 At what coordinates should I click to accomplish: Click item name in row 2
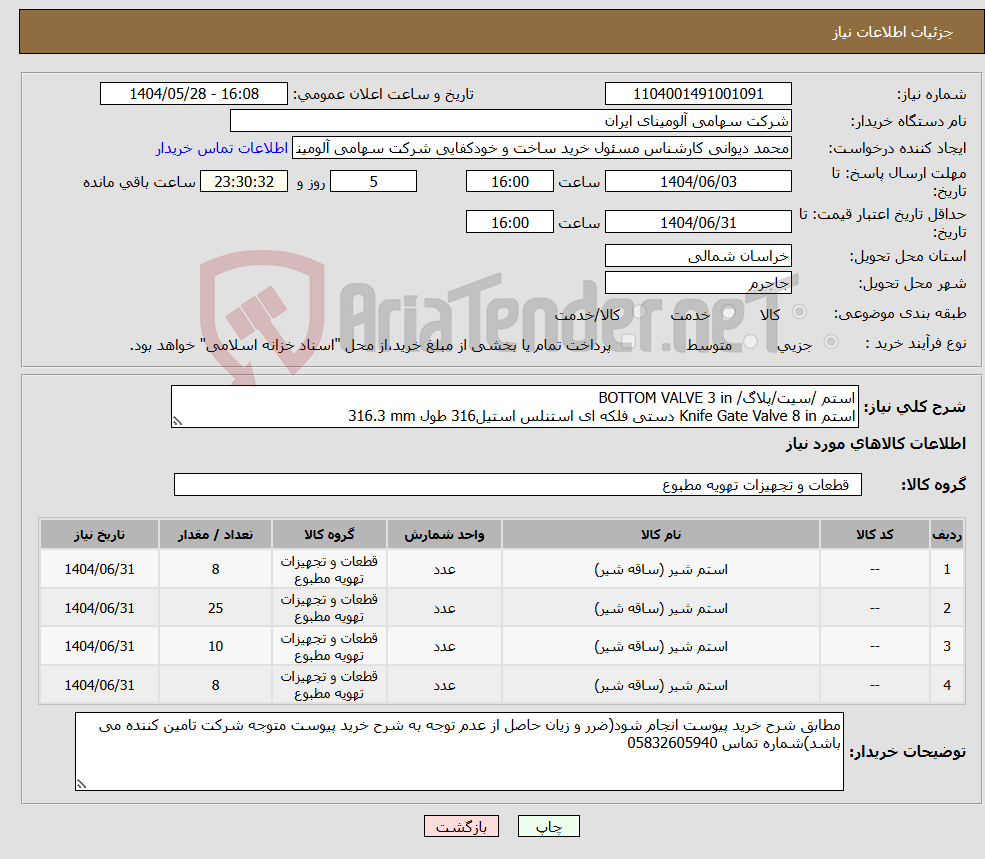(661, 608)
